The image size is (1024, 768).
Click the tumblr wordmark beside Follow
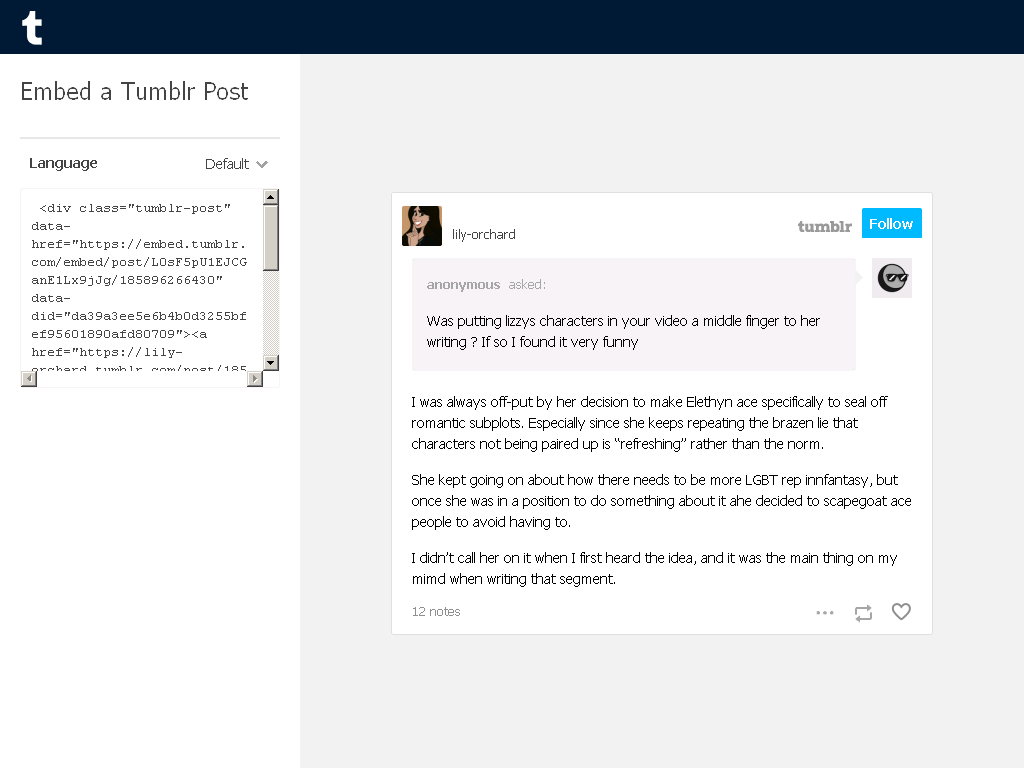[824, 227]
